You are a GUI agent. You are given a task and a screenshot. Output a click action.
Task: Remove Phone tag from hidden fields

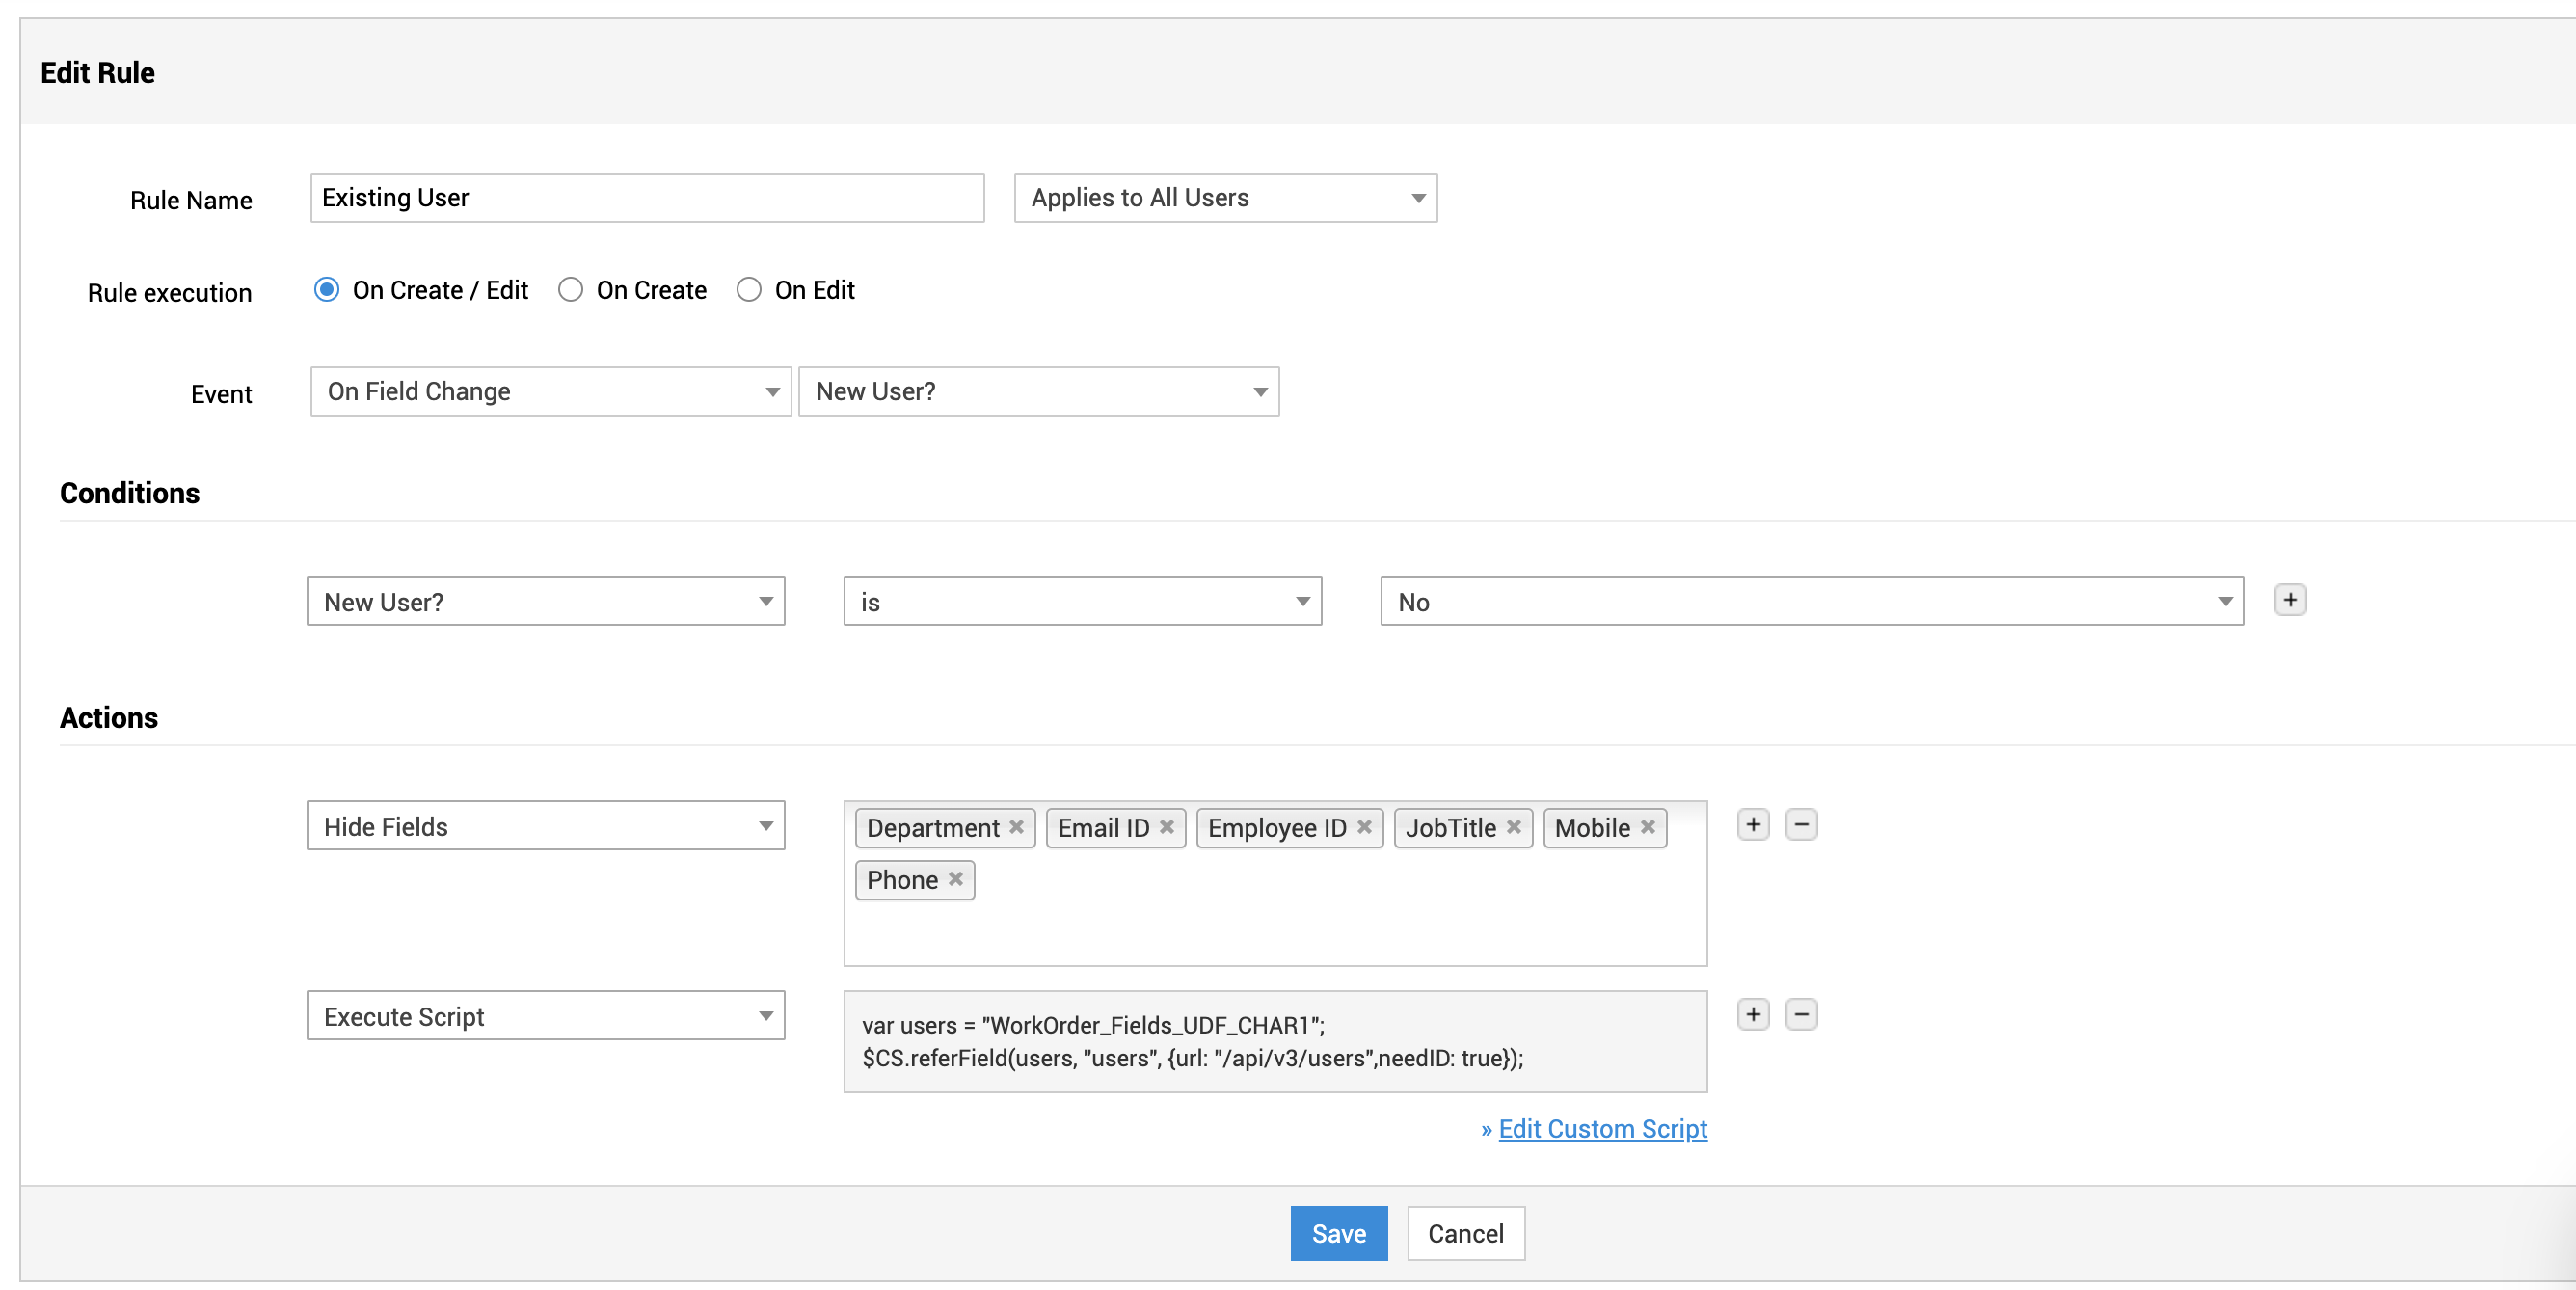point(955,879)
